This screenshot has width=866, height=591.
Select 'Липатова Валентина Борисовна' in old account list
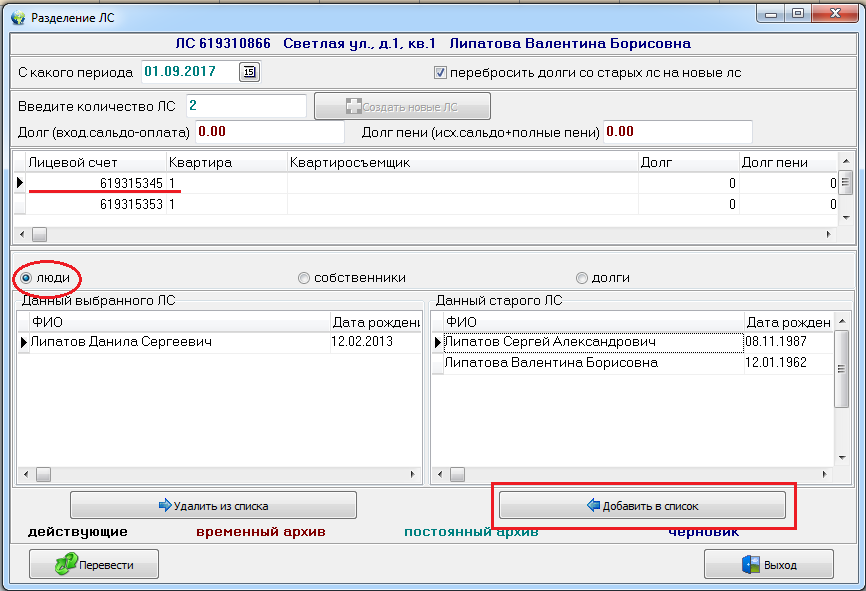tap(550, 363)
